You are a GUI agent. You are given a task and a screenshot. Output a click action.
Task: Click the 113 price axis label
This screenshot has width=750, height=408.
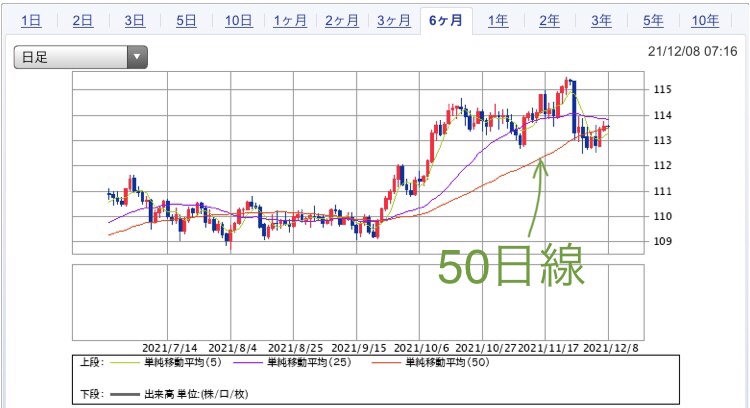662,141
